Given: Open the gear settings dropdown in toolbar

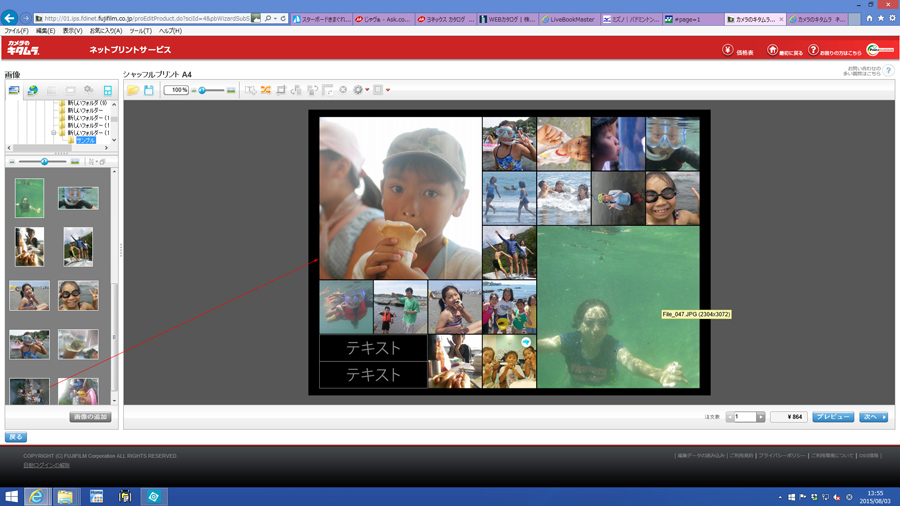Looking at the screenshot, I should pyautogui.click(x=360, y=90).
